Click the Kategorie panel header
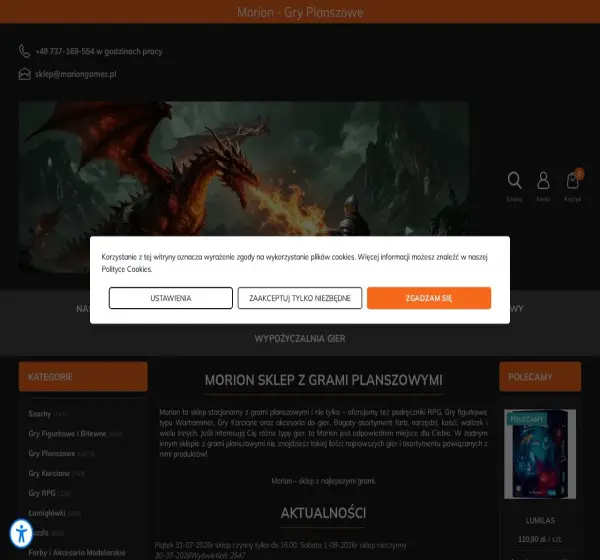This screenshot has height=560, width=600. [x=83, y=377]
